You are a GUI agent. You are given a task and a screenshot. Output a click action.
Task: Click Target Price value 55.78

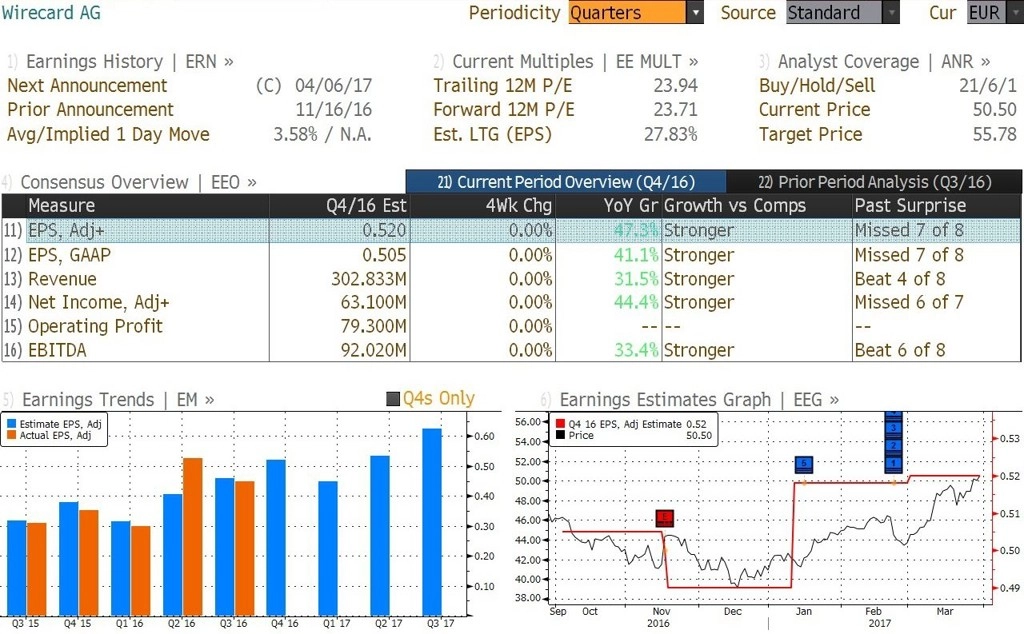tap(995, 135)
